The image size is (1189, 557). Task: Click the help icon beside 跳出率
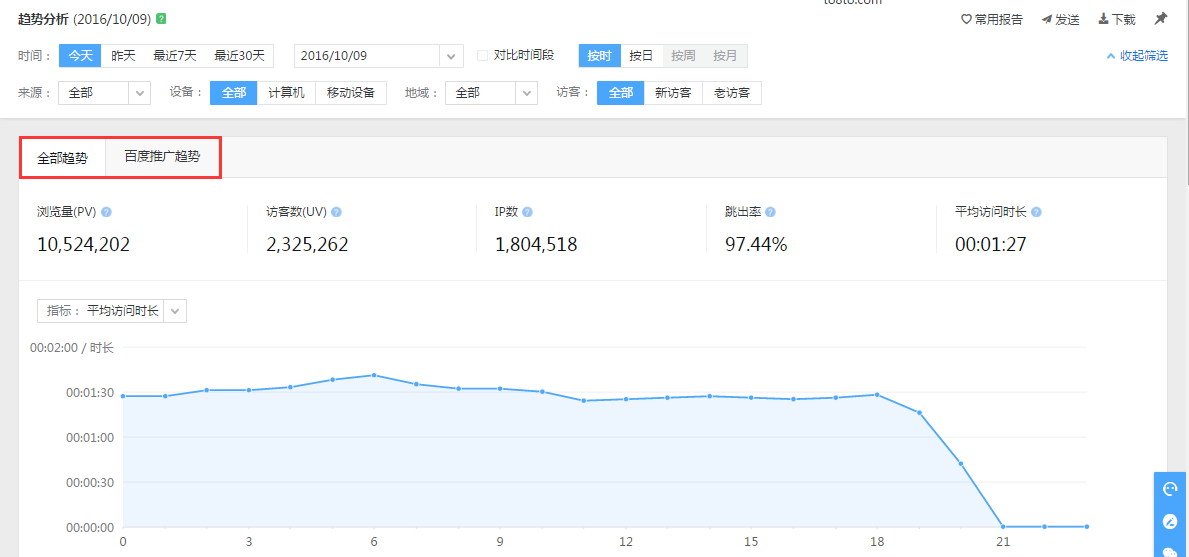coord(771,212)
